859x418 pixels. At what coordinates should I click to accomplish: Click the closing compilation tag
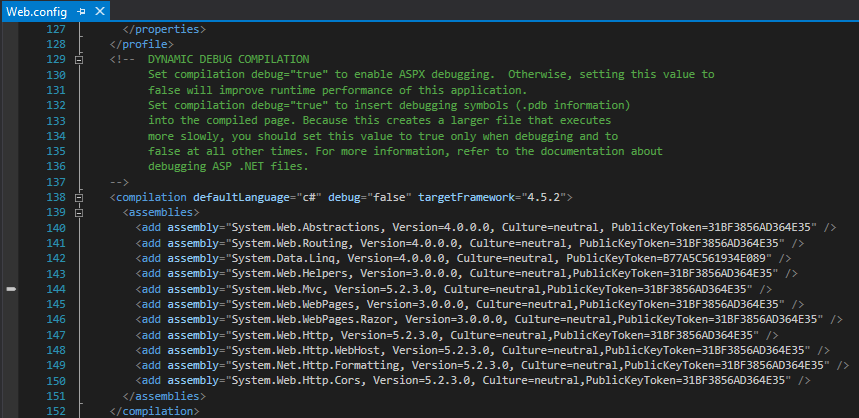coord(154,411)
